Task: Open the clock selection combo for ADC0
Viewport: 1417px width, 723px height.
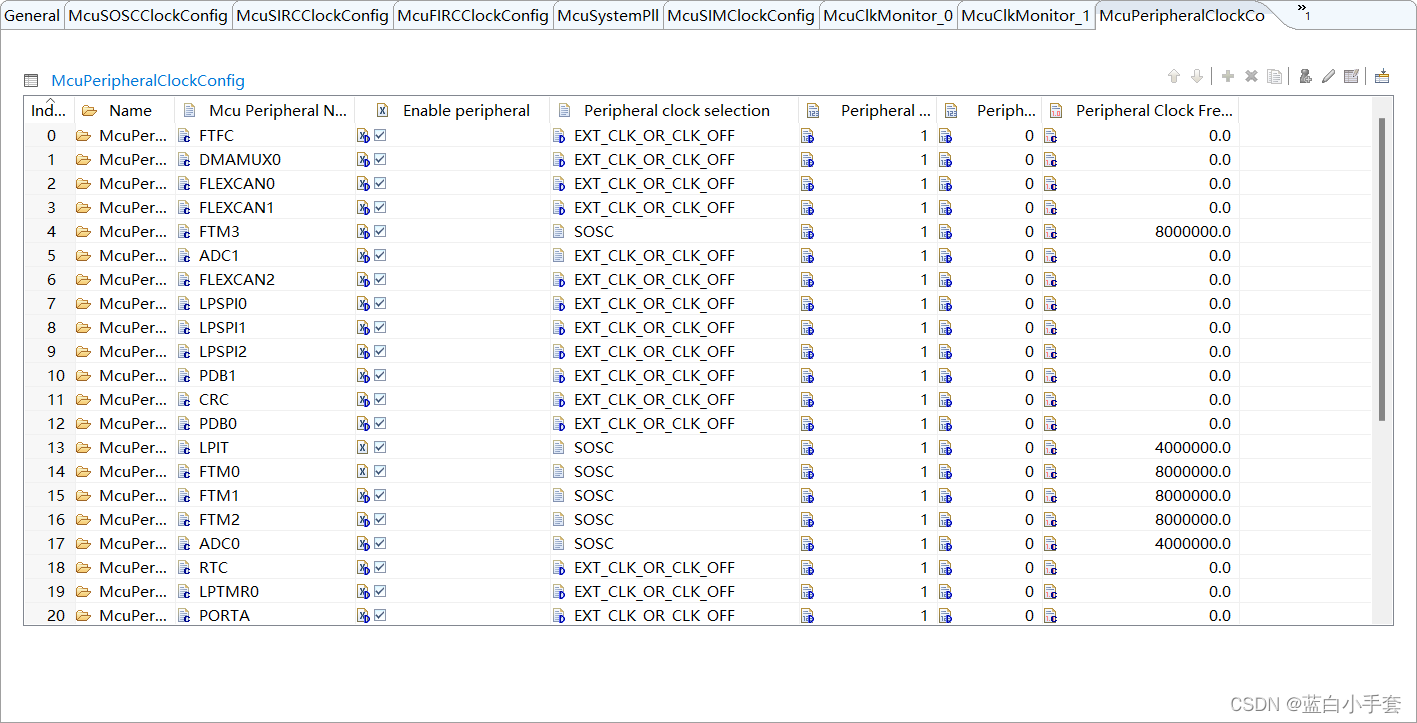Action: pos(674,544)
